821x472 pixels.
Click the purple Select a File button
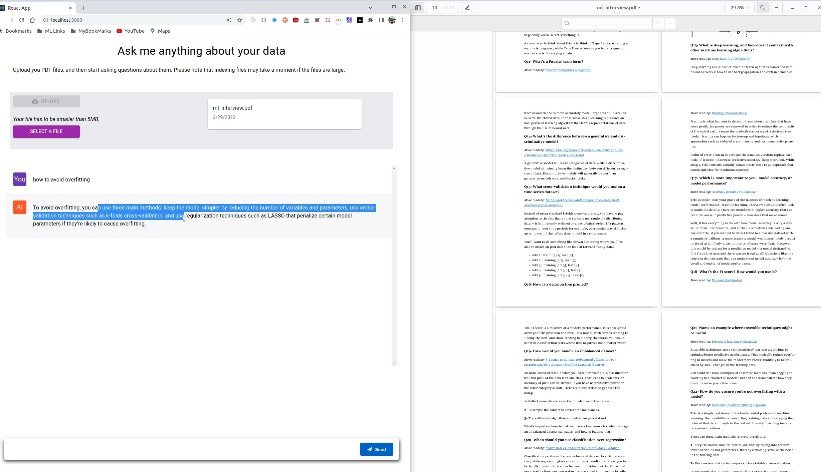click(46, 131)
